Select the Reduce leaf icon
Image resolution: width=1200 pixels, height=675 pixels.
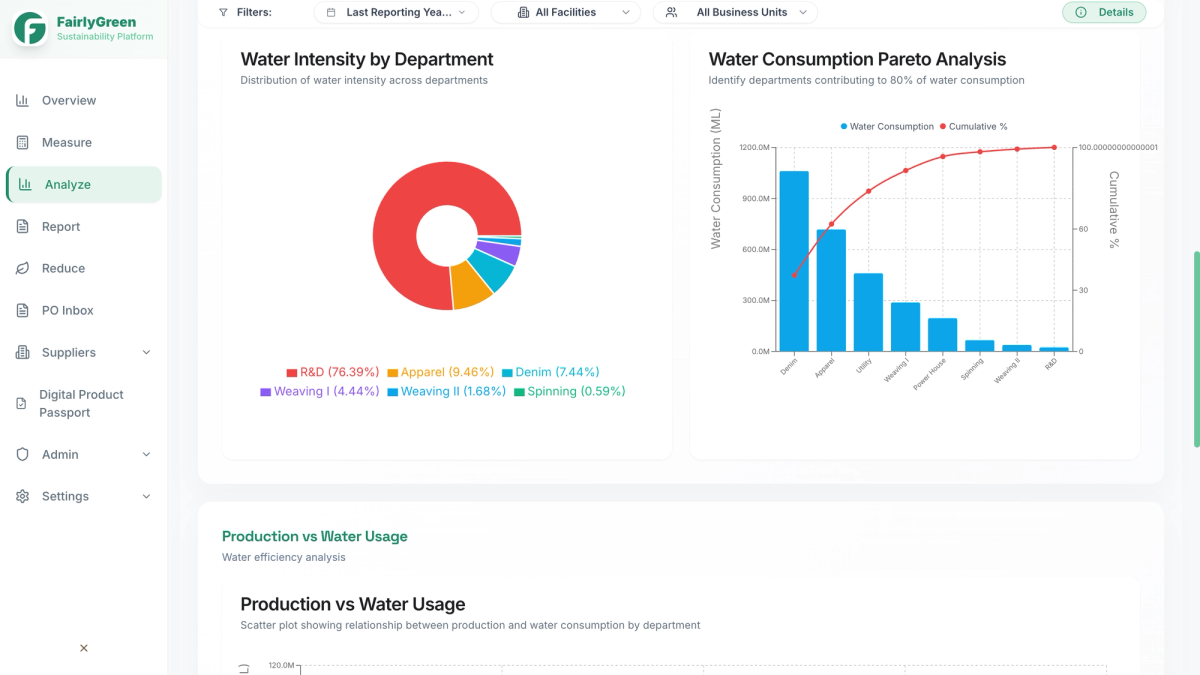click(22, 268)
